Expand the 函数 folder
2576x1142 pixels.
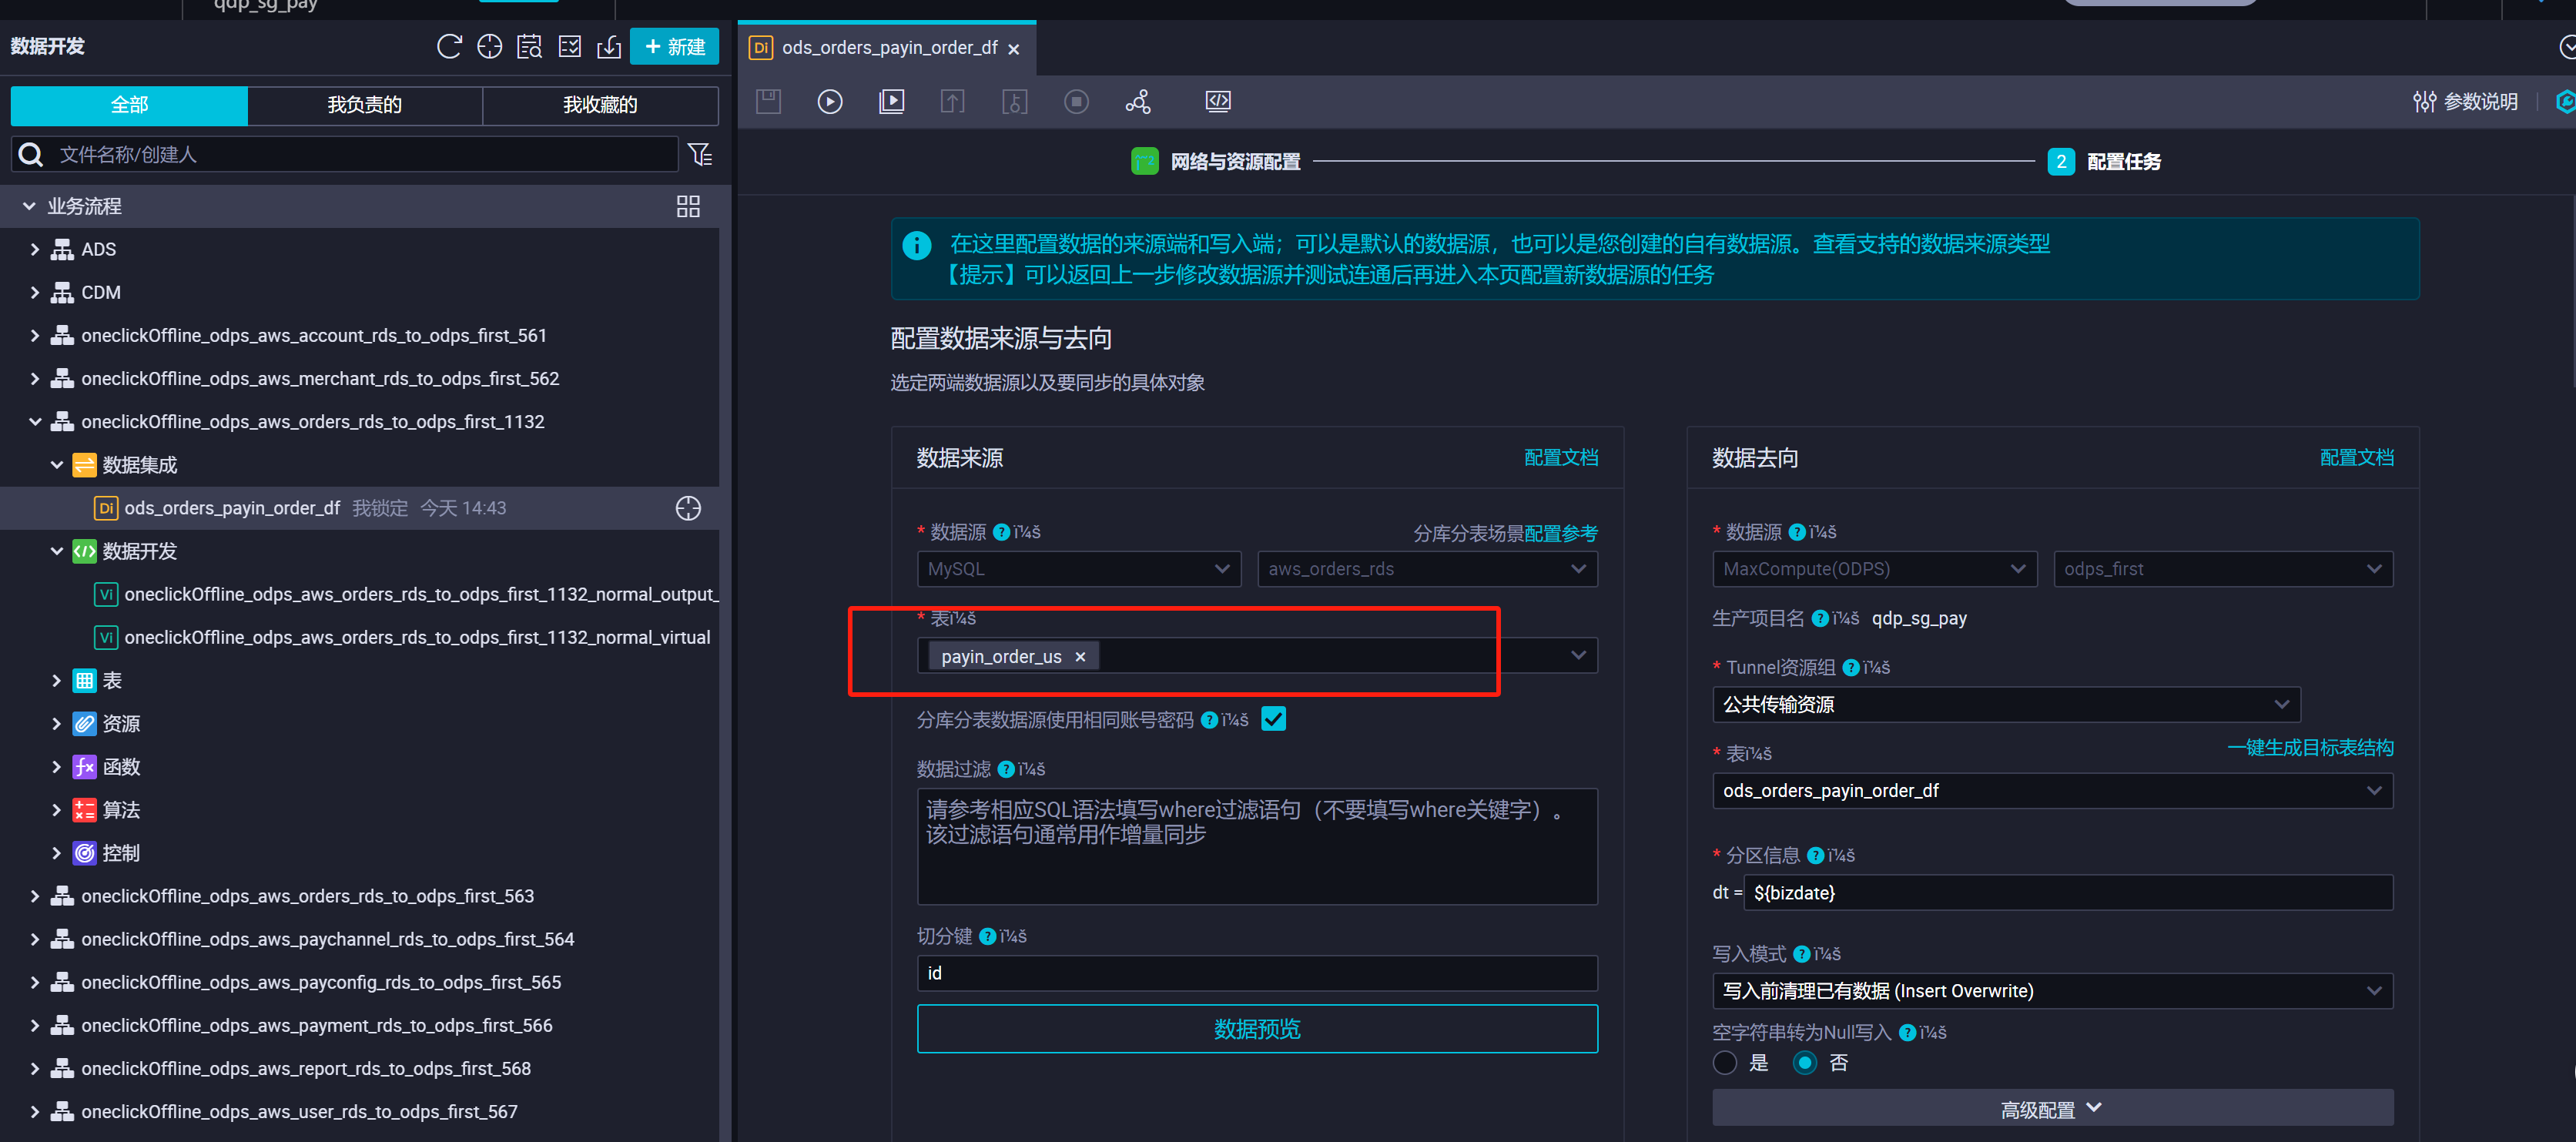[57, 767]
